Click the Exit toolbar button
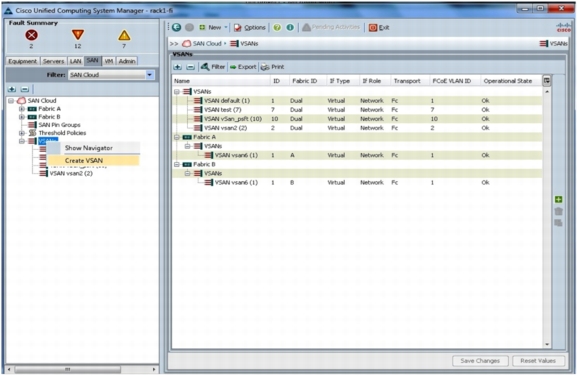 (x=379, y=28)
